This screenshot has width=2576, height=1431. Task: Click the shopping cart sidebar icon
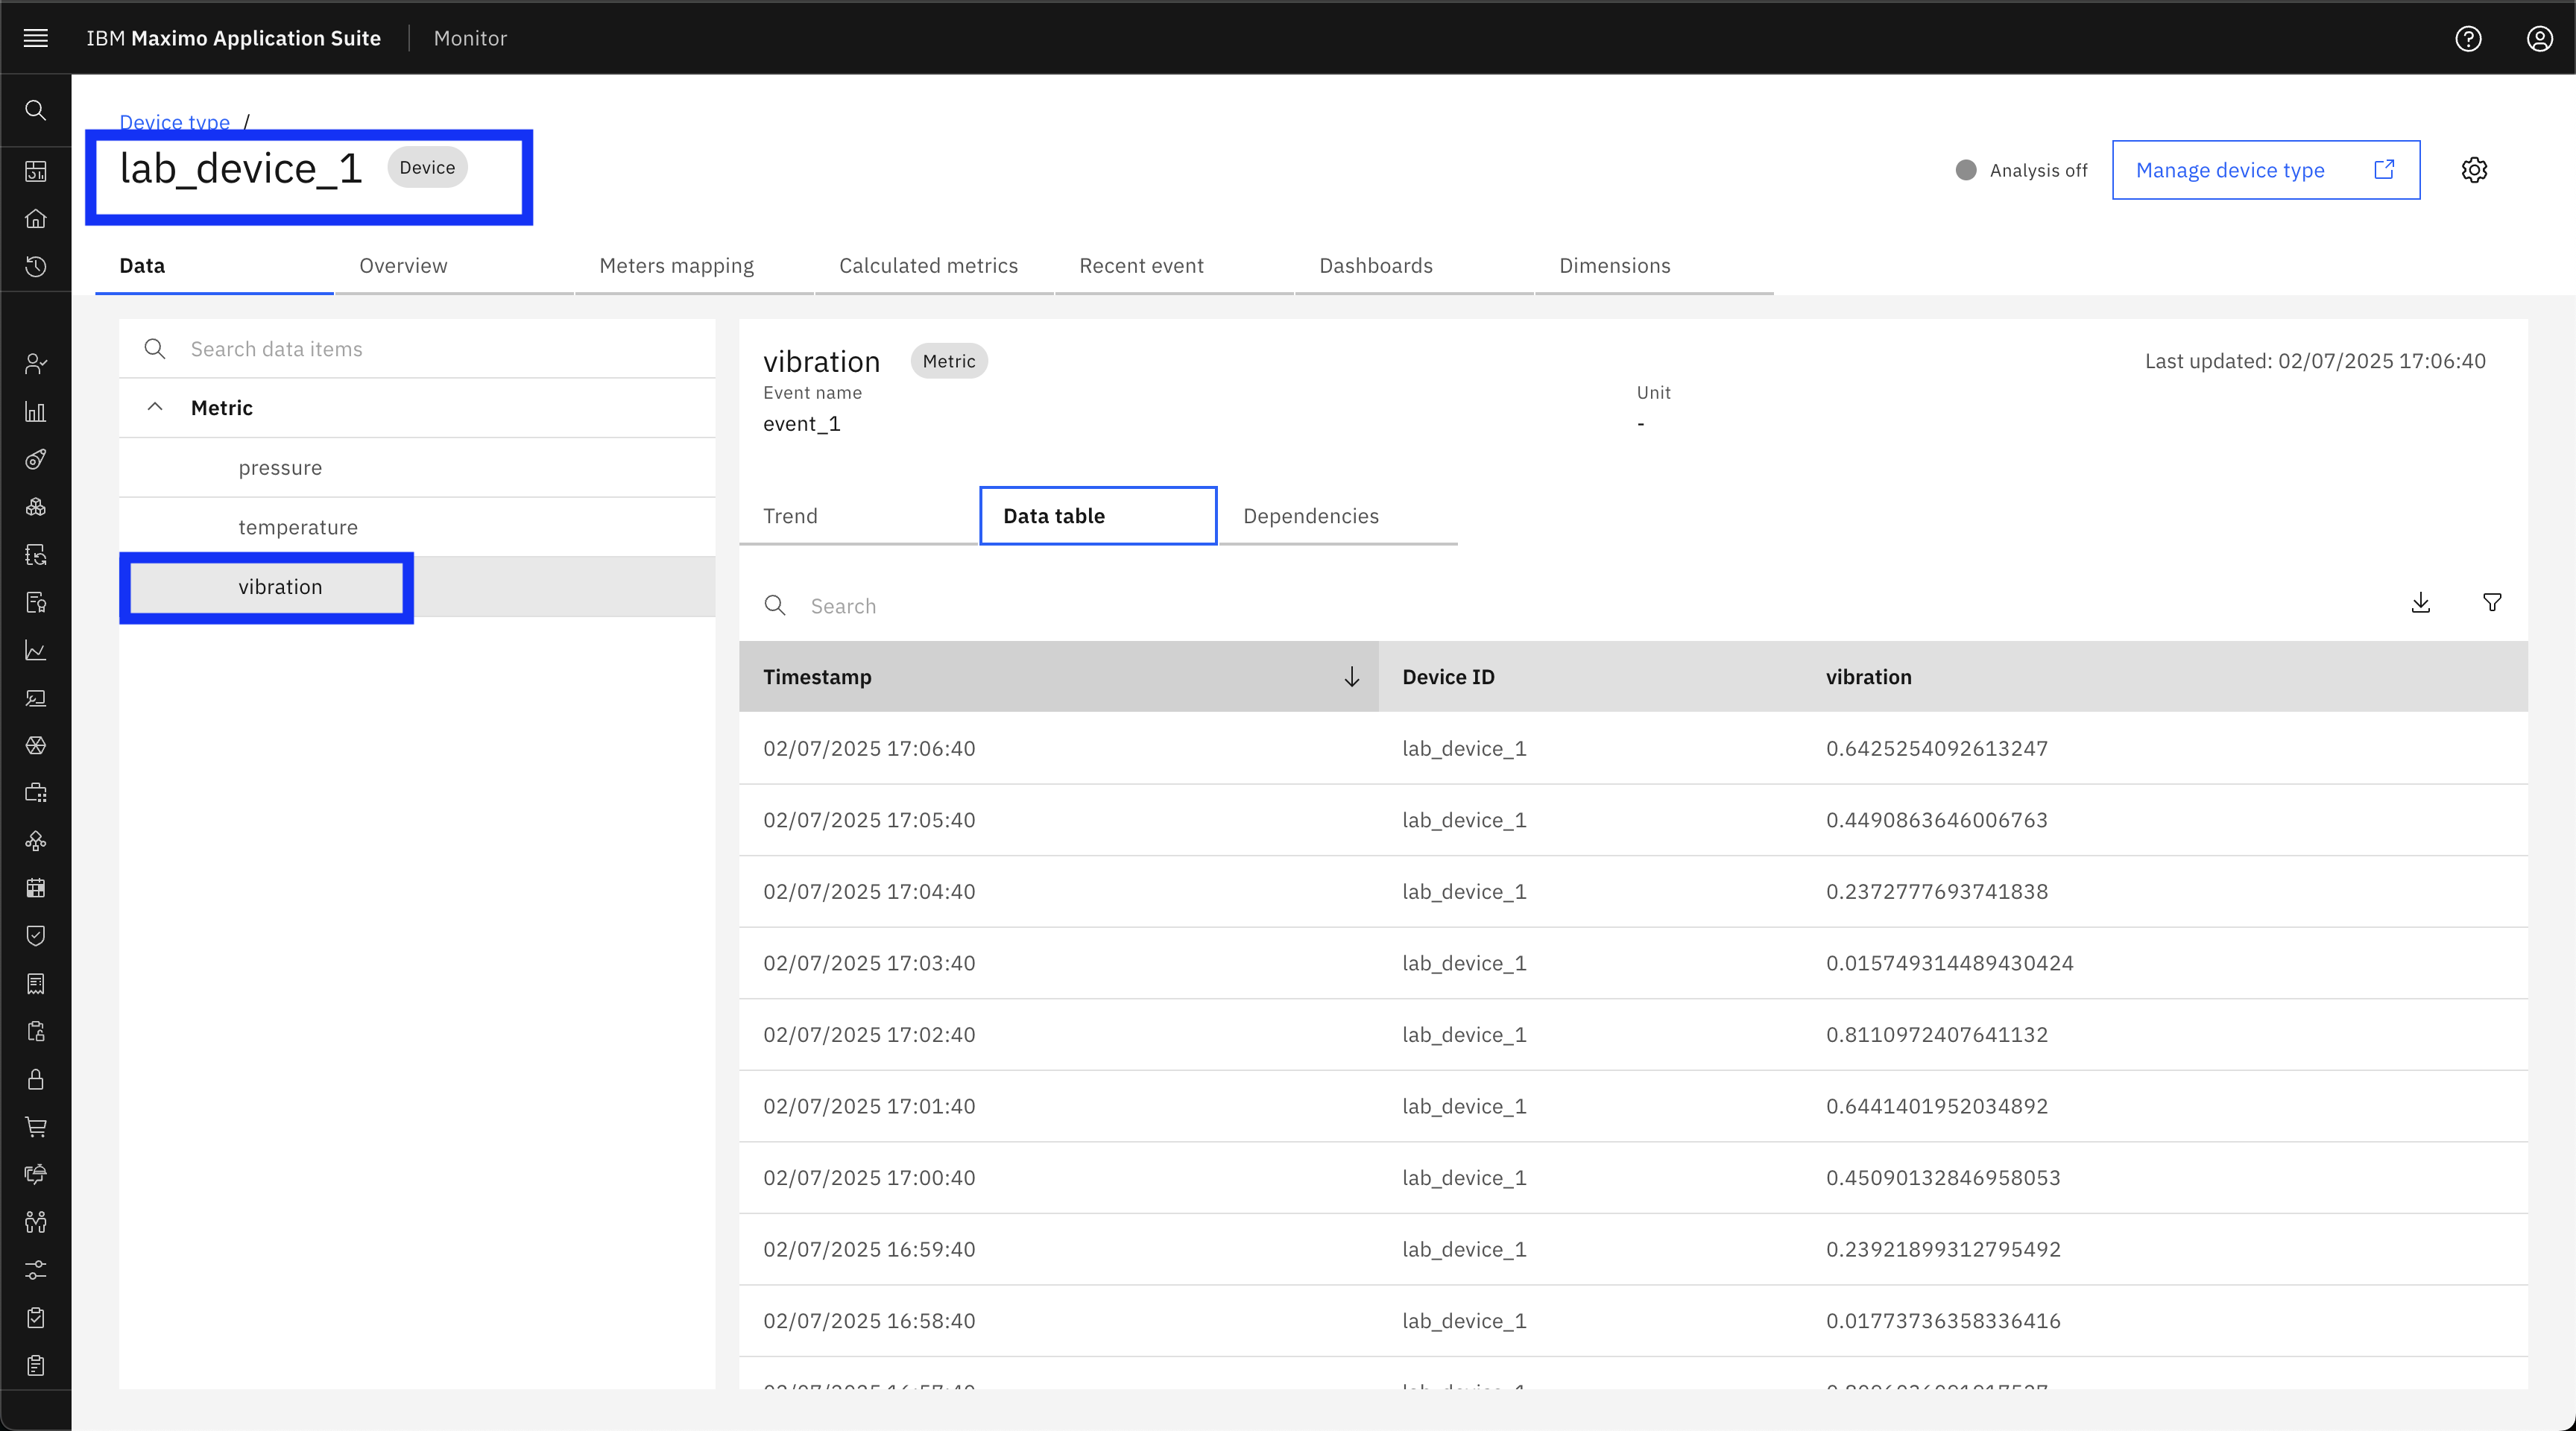coord(36,1127)
